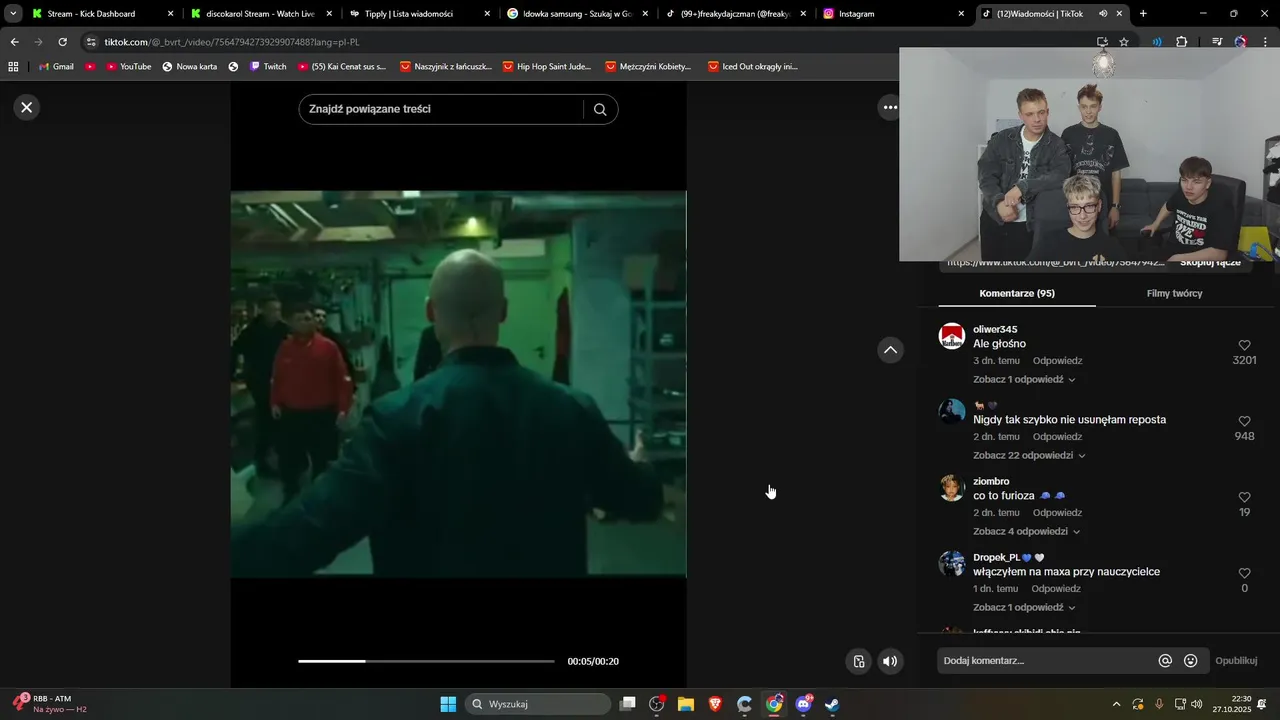Seek the video progress bar
The width and height of the screenshot is (1280, 720).
tap(426, 661)
